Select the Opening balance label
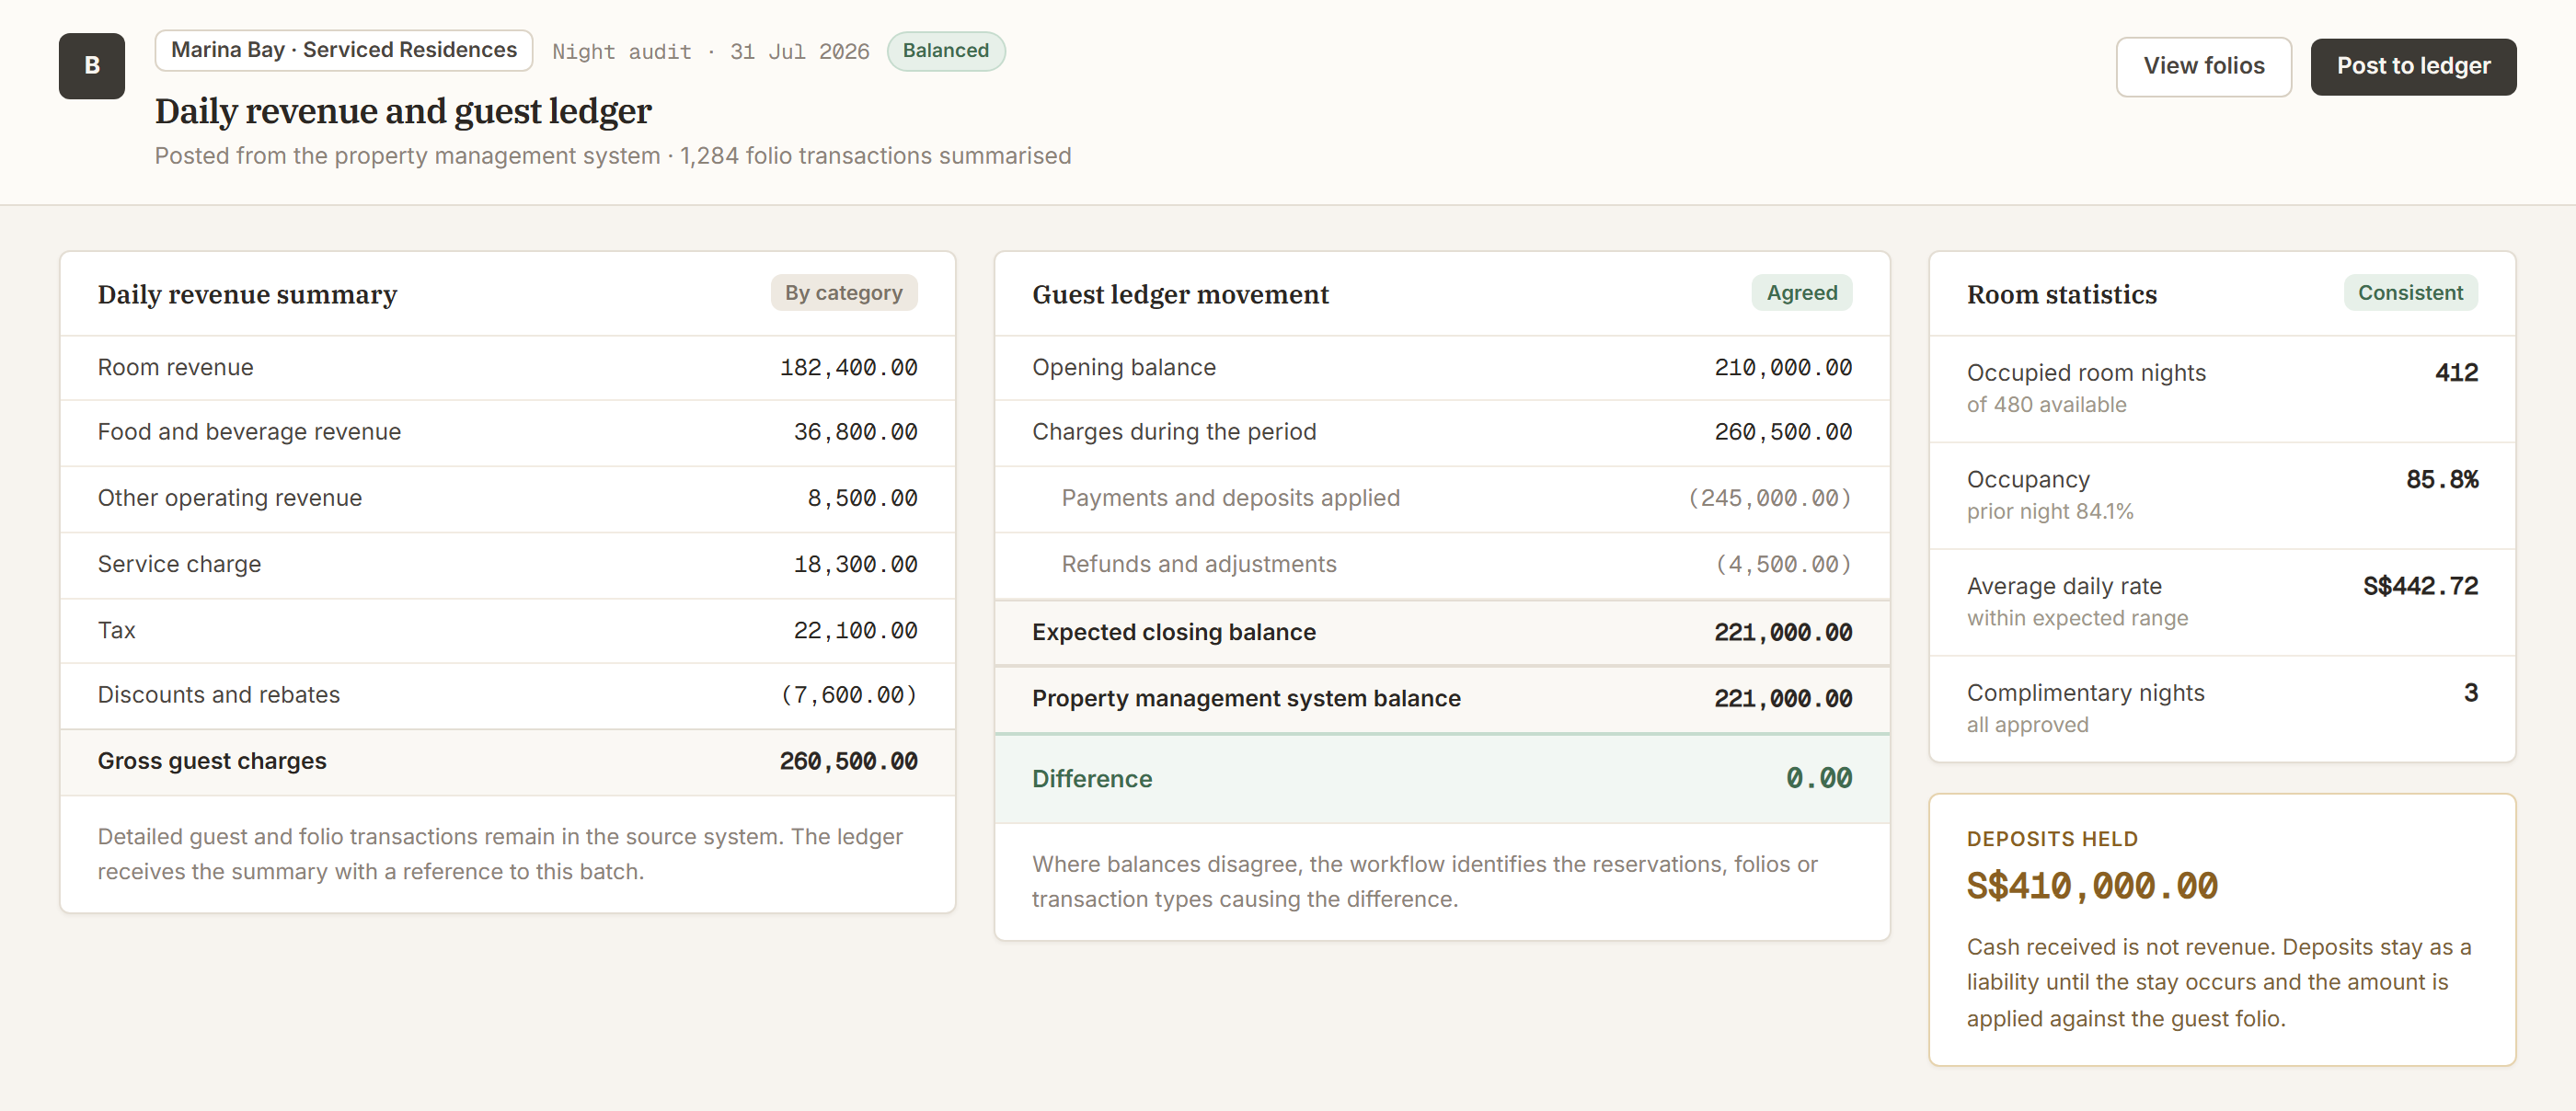 [x=1124, y=367]
